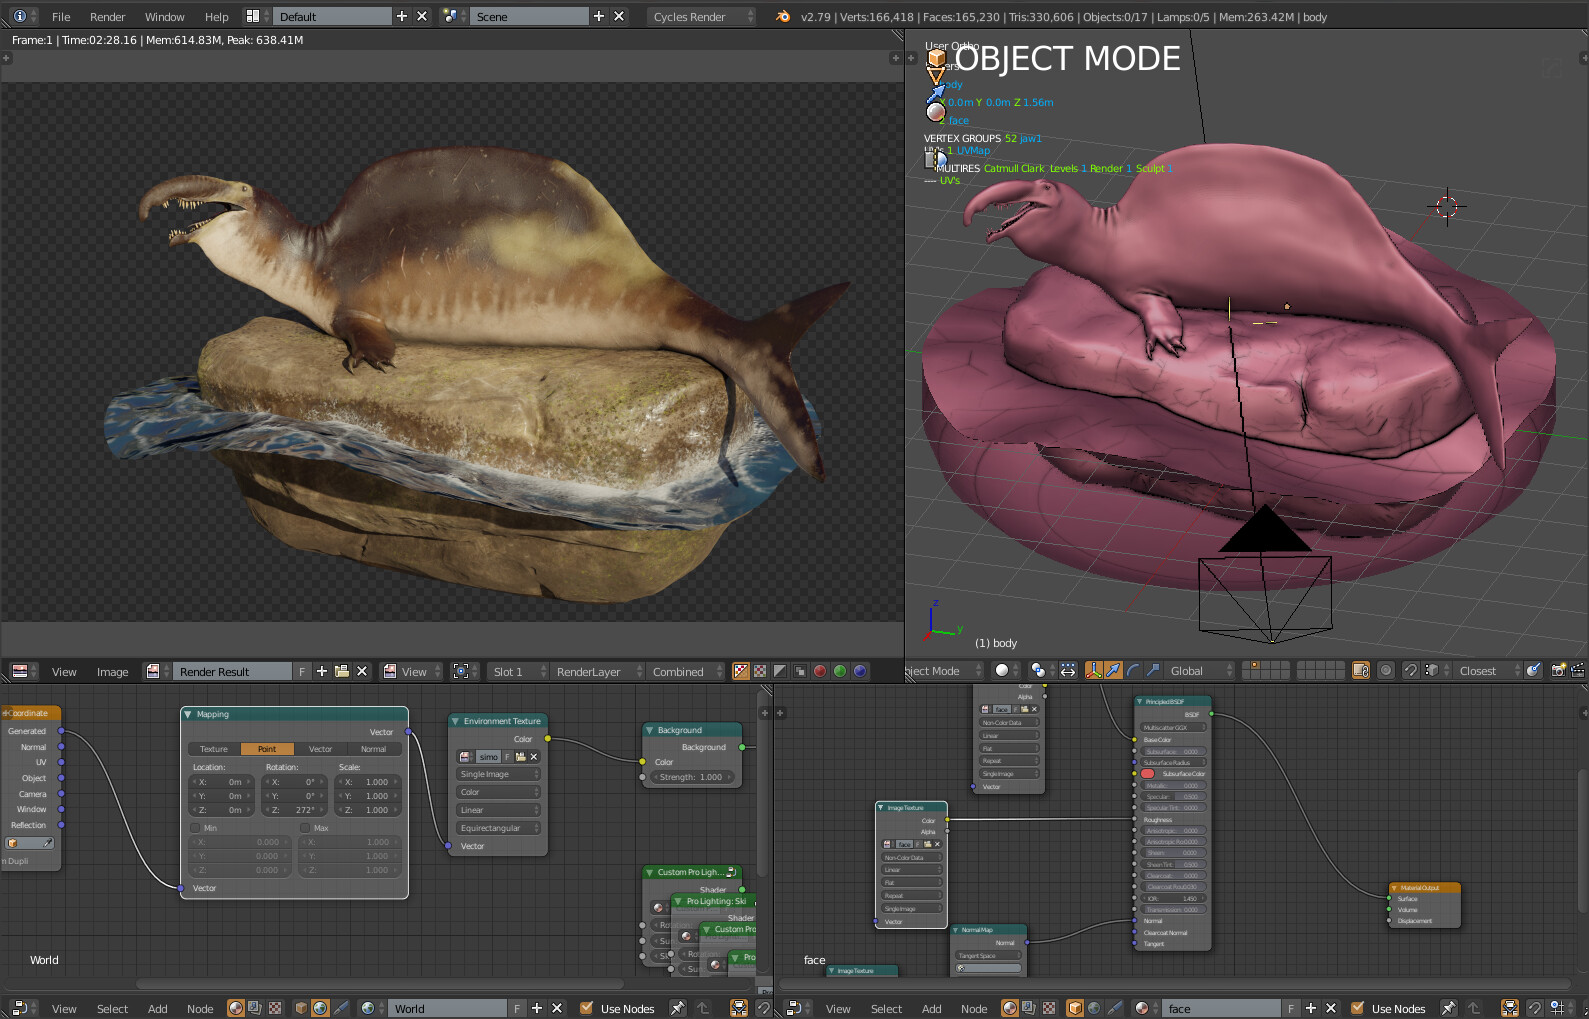Click the Image menu in image editor
Screen dimensions: 1589x1019
(112, 672)
